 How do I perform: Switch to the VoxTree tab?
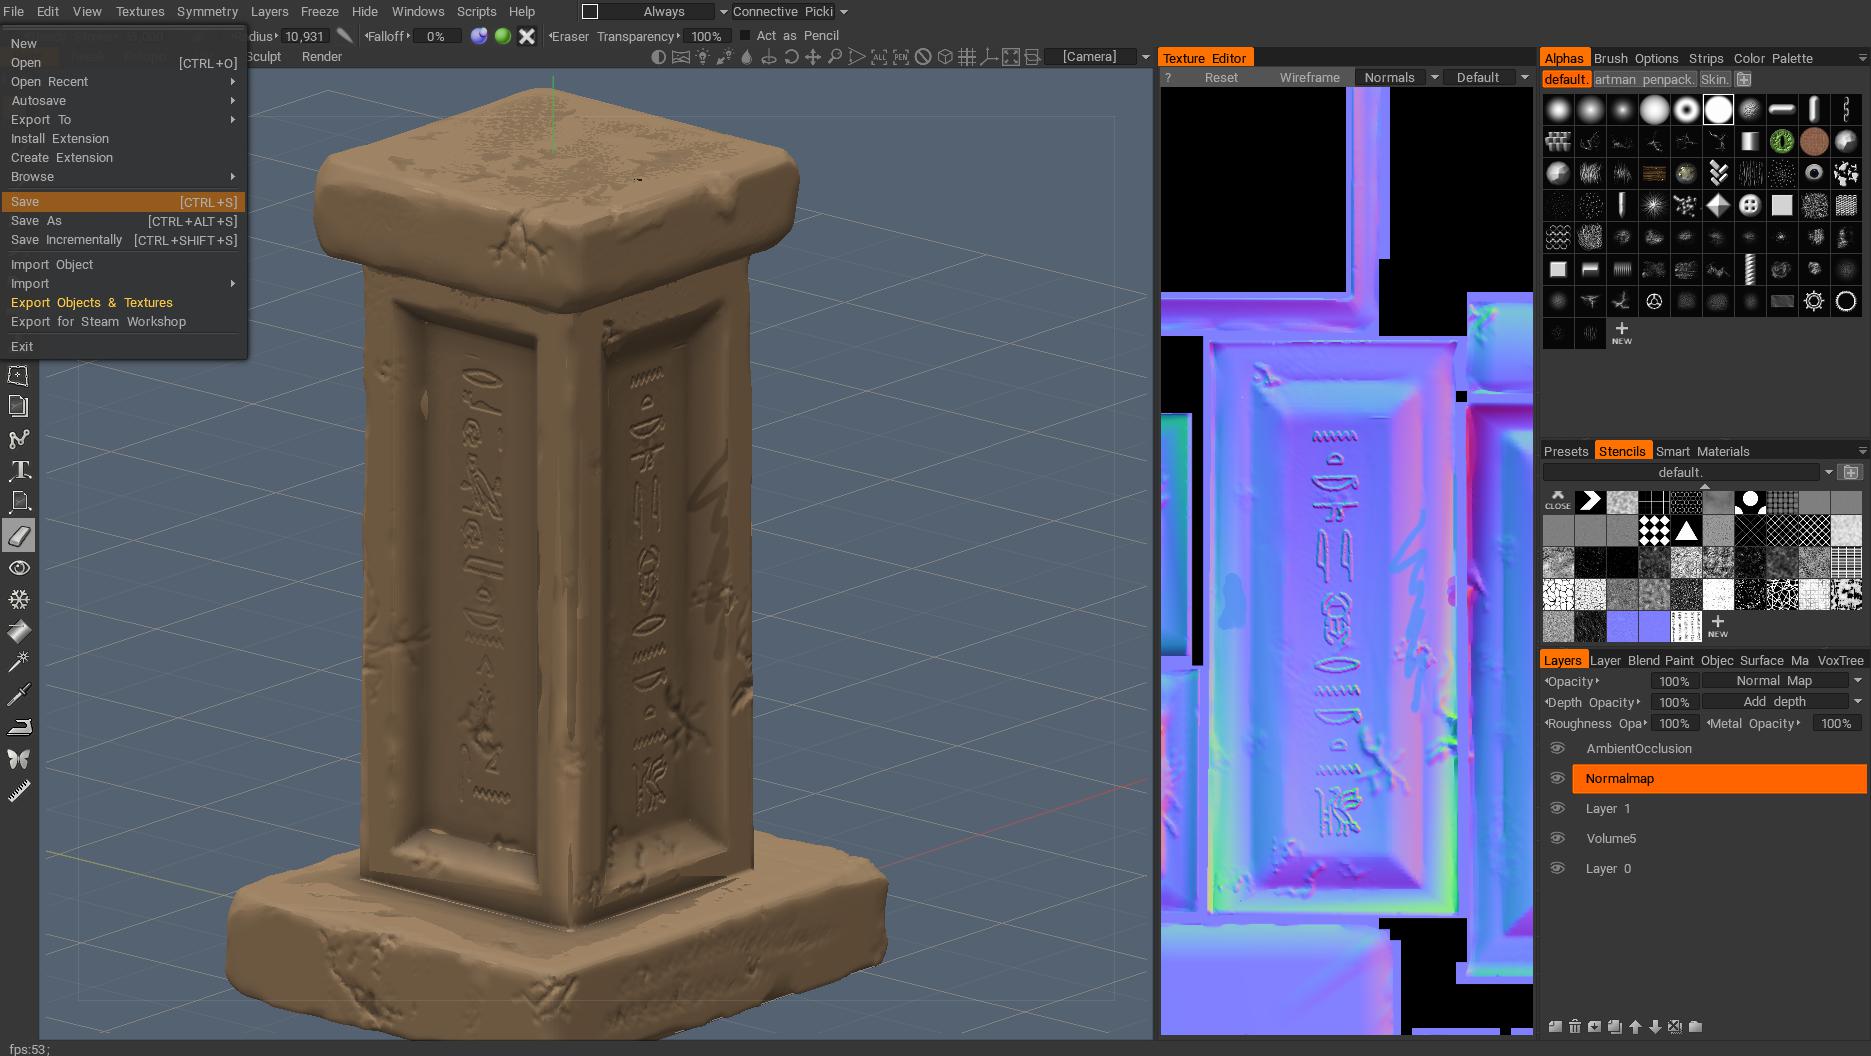1840,660
